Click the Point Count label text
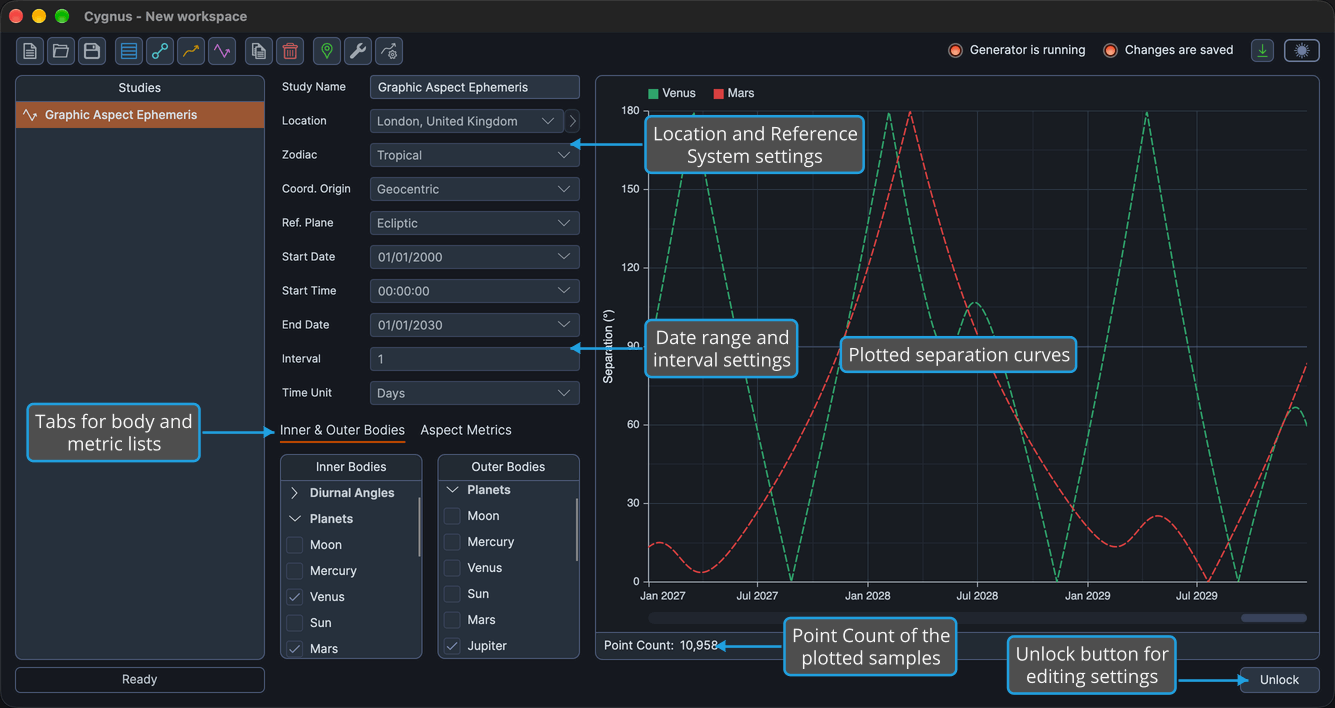Viewport: 1335px width, 708px height. (x=639, y=646)
